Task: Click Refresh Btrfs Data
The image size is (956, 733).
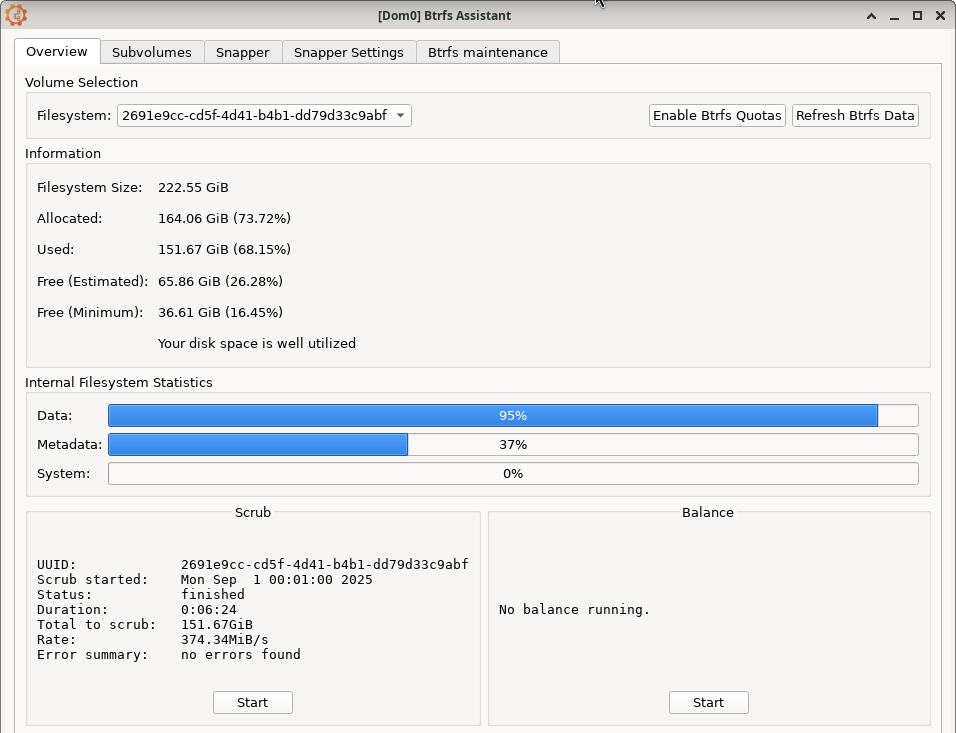Action: tap(855, 116)
